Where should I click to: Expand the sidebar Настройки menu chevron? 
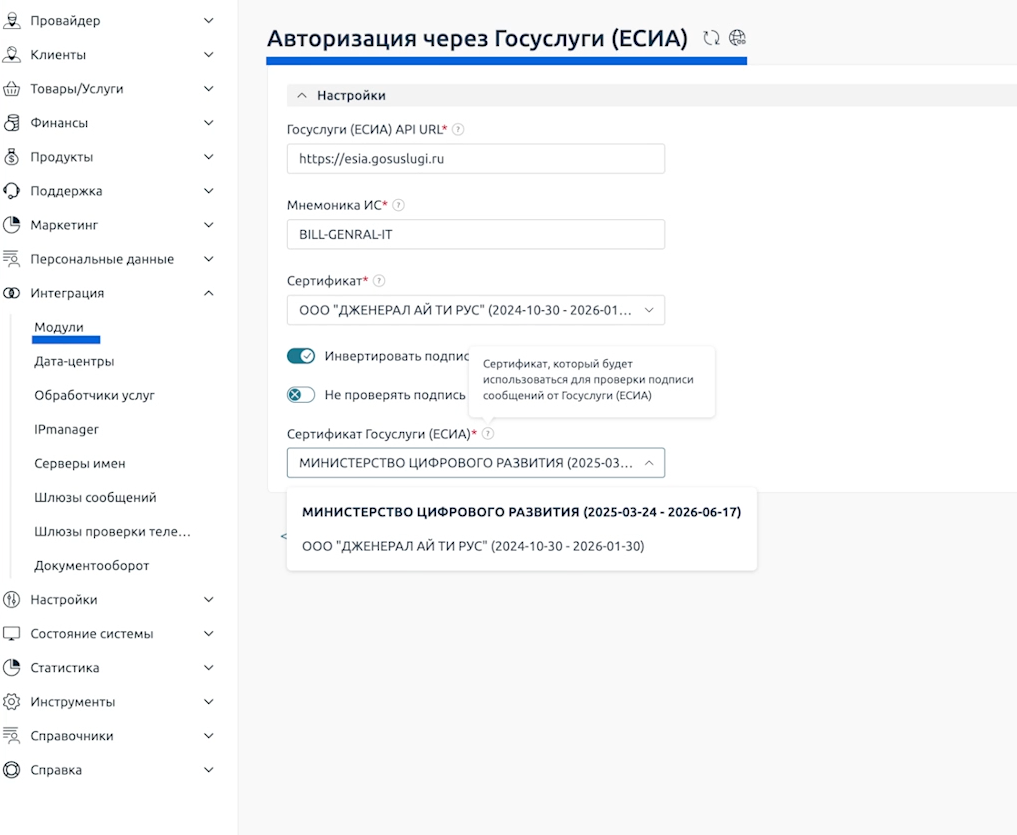click(209, 599)
